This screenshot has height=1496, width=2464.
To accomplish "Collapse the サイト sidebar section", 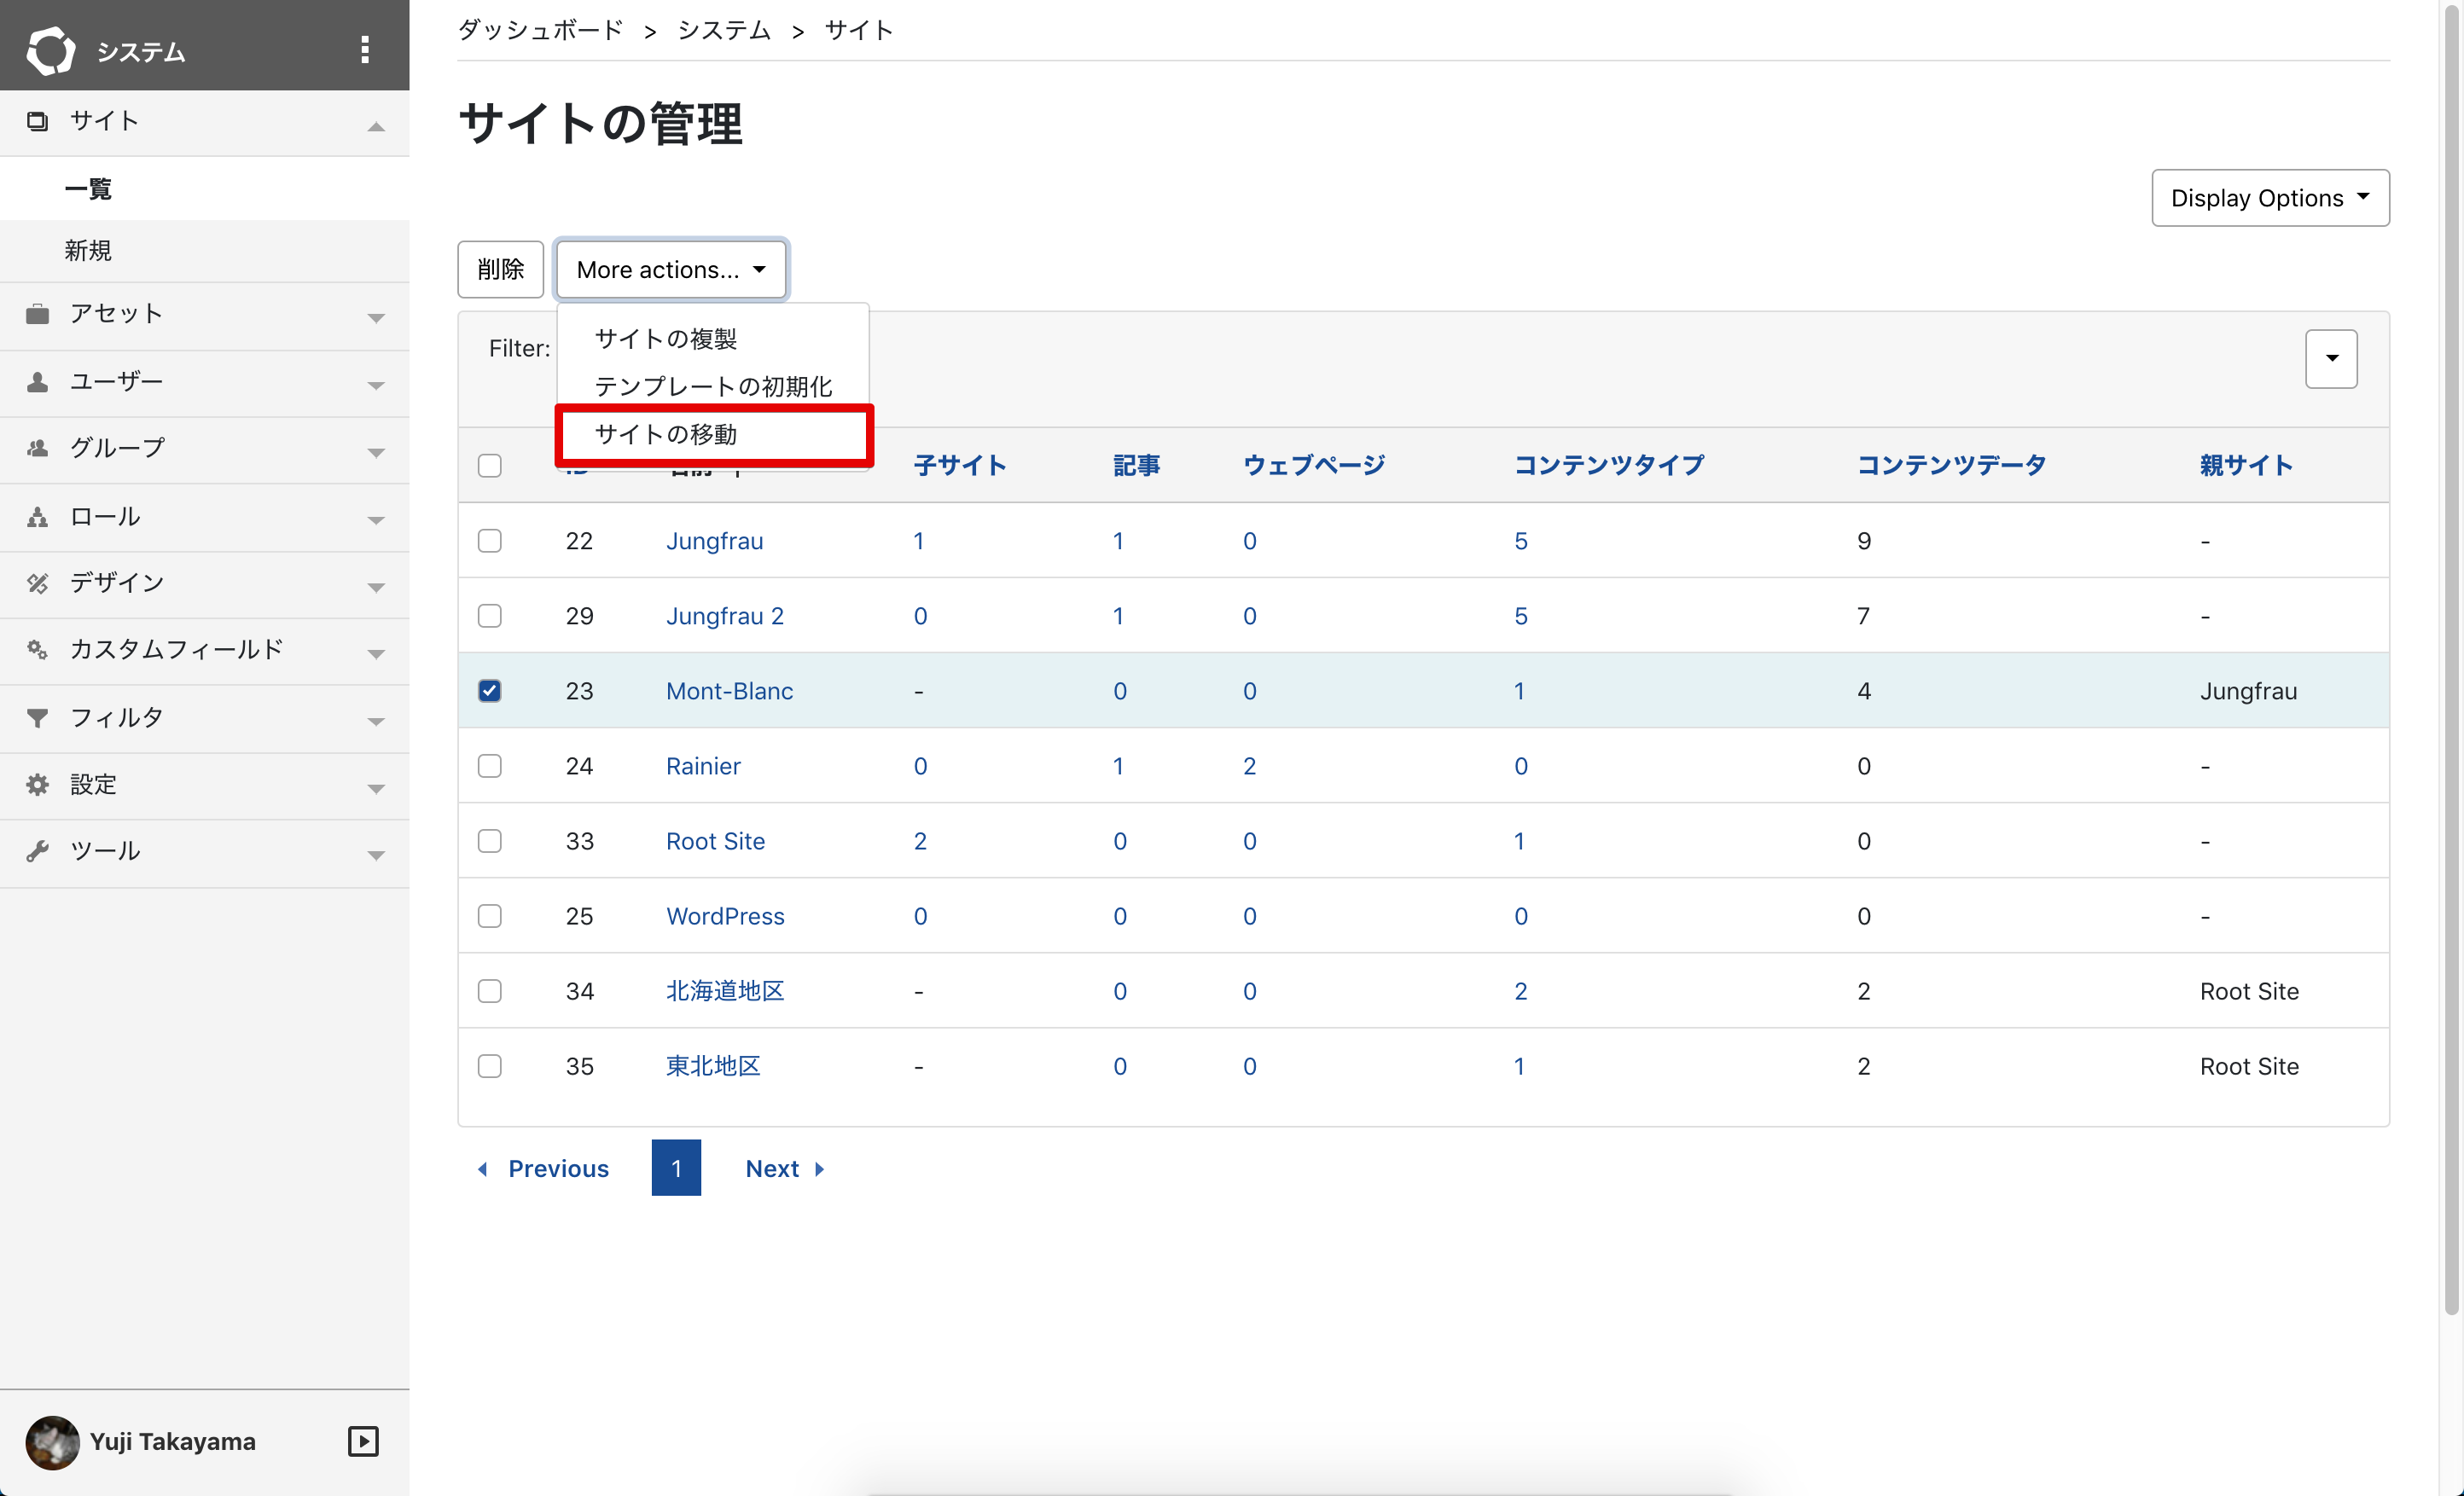I will [376, 126].
